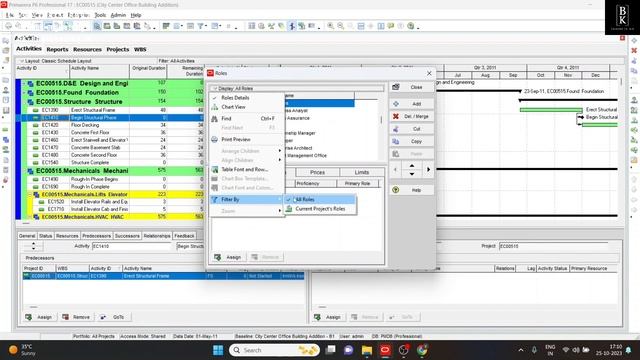
Task: Switch to the Reports tab at top
Action: [57, 49]
